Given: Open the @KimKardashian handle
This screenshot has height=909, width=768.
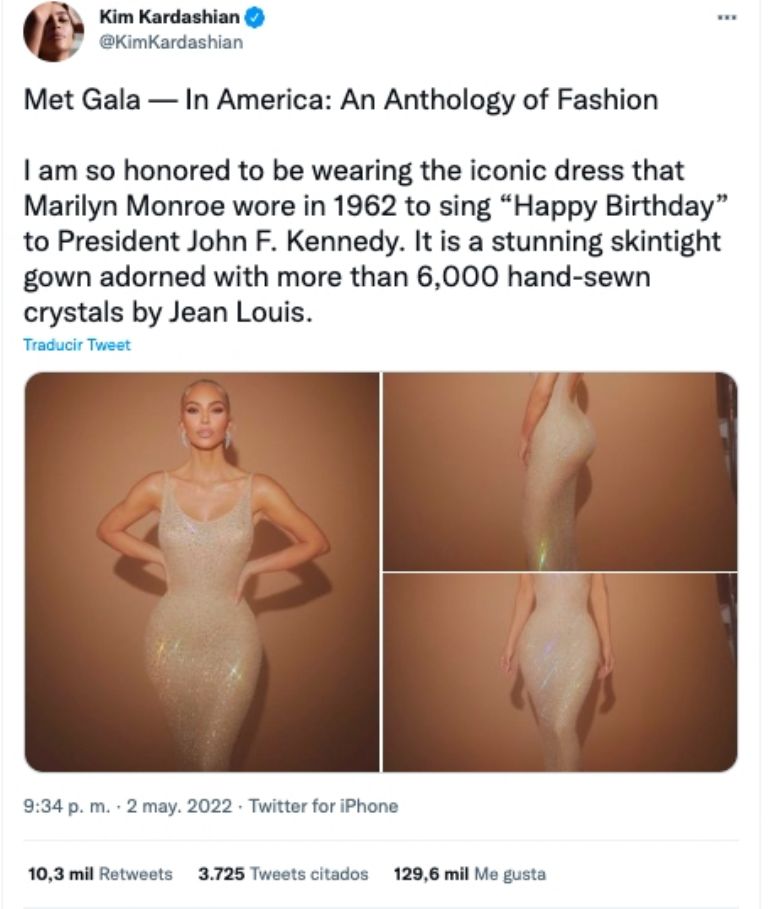Looking at the screenshot, I should coord(170,38).
